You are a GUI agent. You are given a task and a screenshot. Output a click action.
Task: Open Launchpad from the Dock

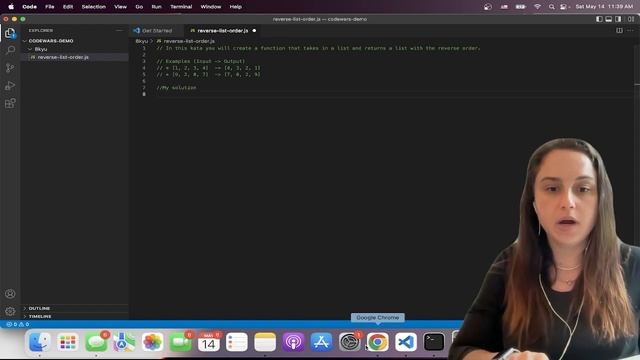point(68,342)
